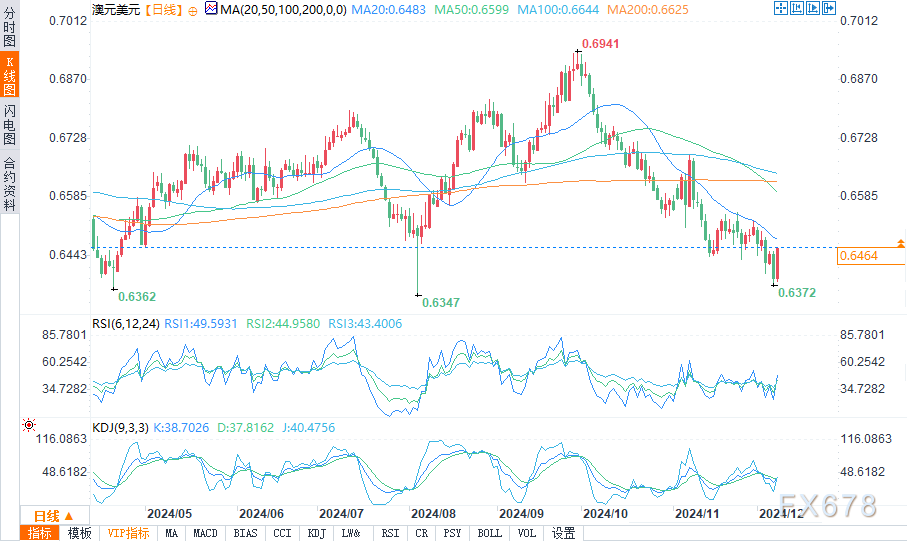
Task: Choose the MACD indicator button
Action: [x=205, y=533]
